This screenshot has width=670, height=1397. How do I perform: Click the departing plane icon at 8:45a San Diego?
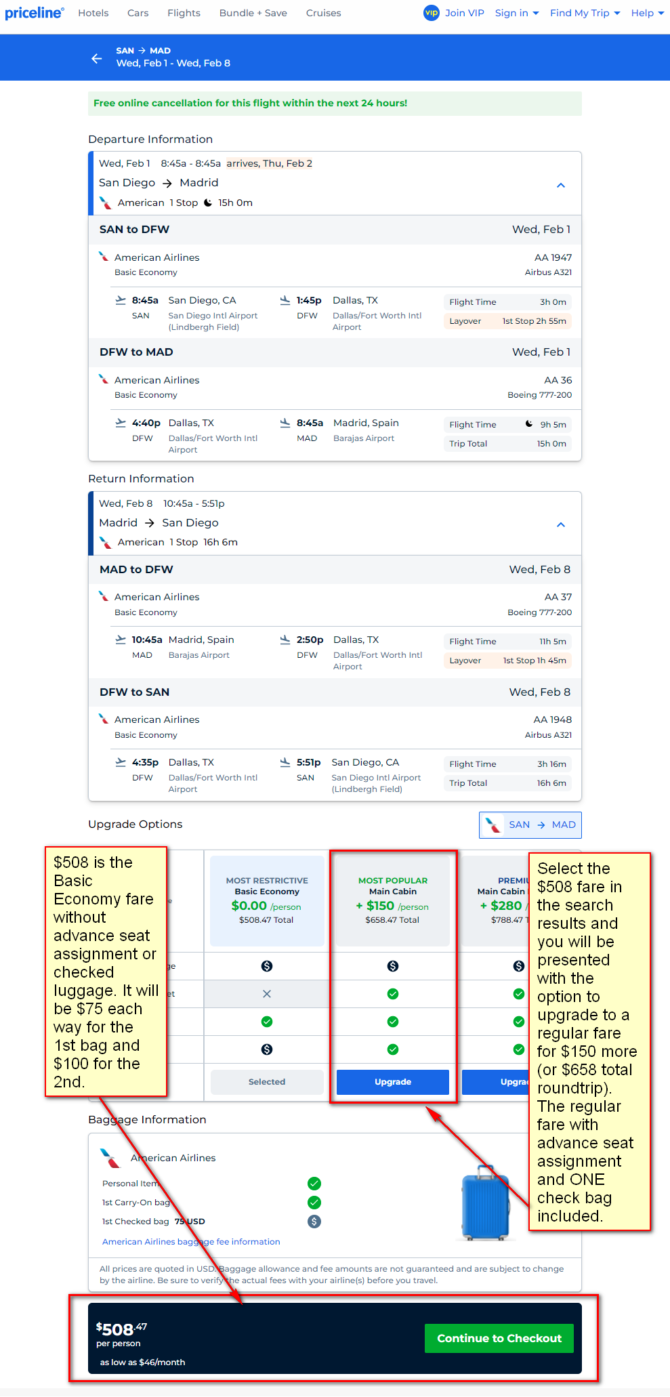121,300
